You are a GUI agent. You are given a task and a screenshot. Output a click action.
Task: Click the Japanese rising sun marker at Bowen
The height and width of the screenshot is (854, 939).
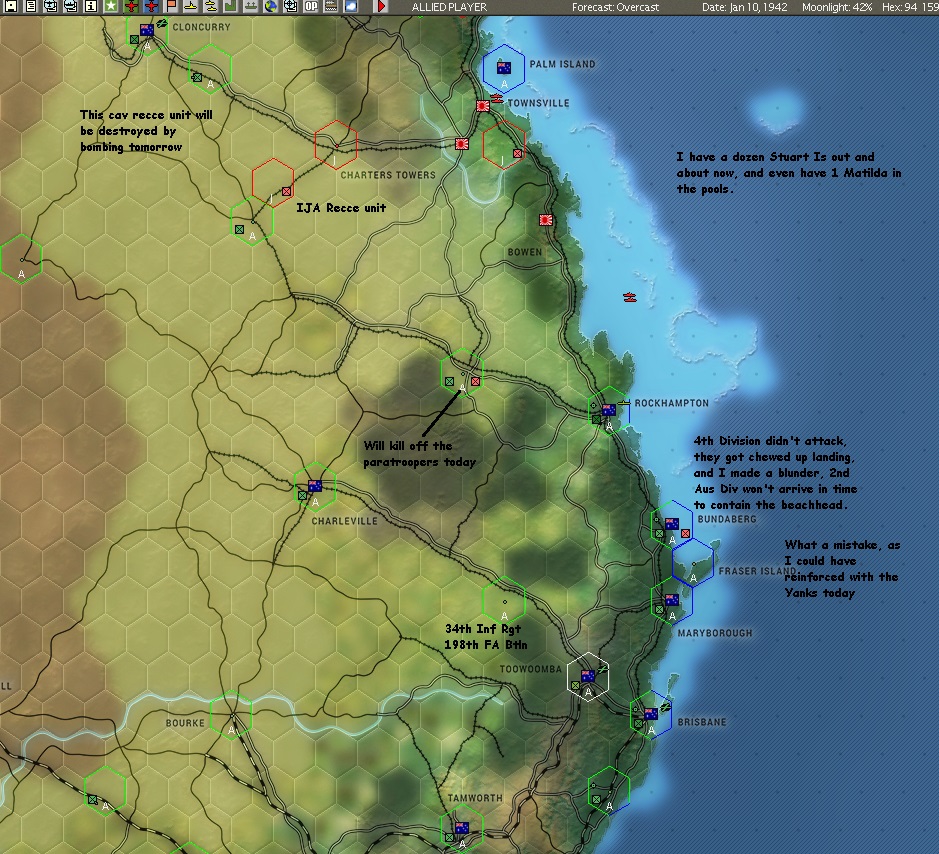coord(545,220)
